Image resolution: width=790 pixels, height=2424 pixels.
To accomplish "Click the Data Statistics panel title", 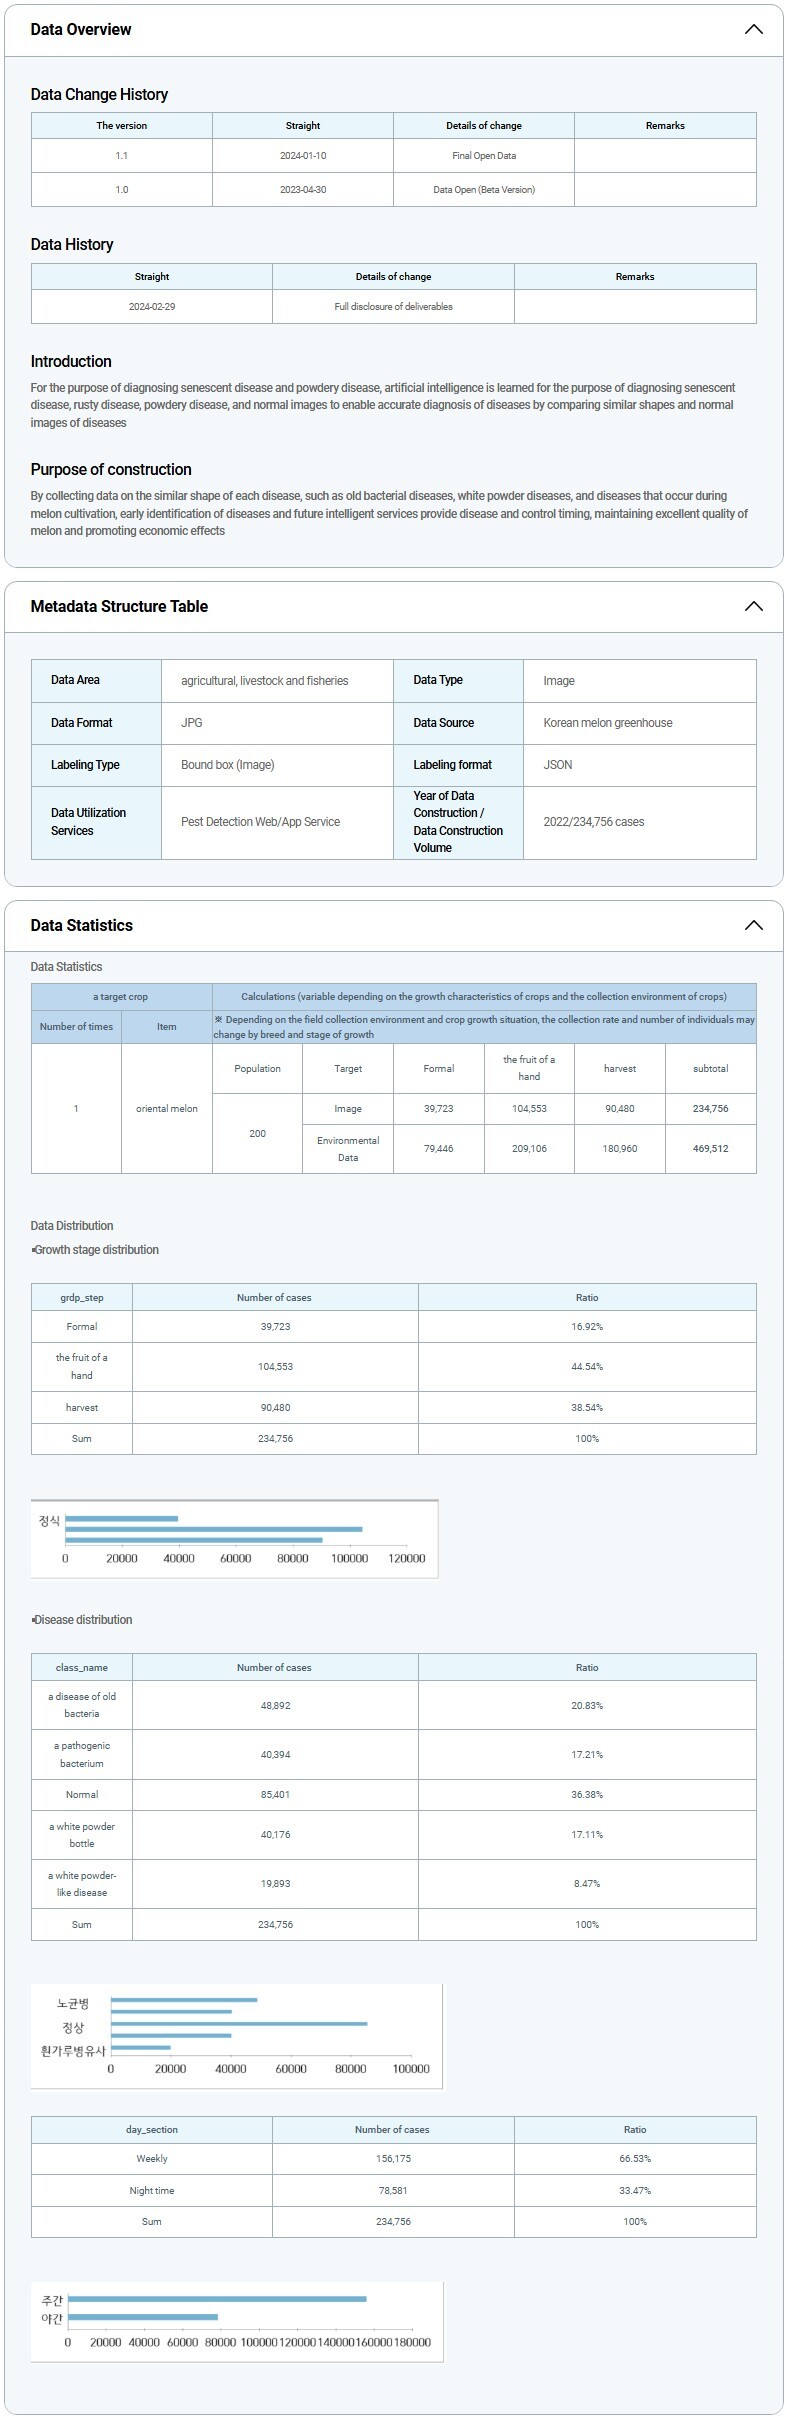I will coord(82,926).
